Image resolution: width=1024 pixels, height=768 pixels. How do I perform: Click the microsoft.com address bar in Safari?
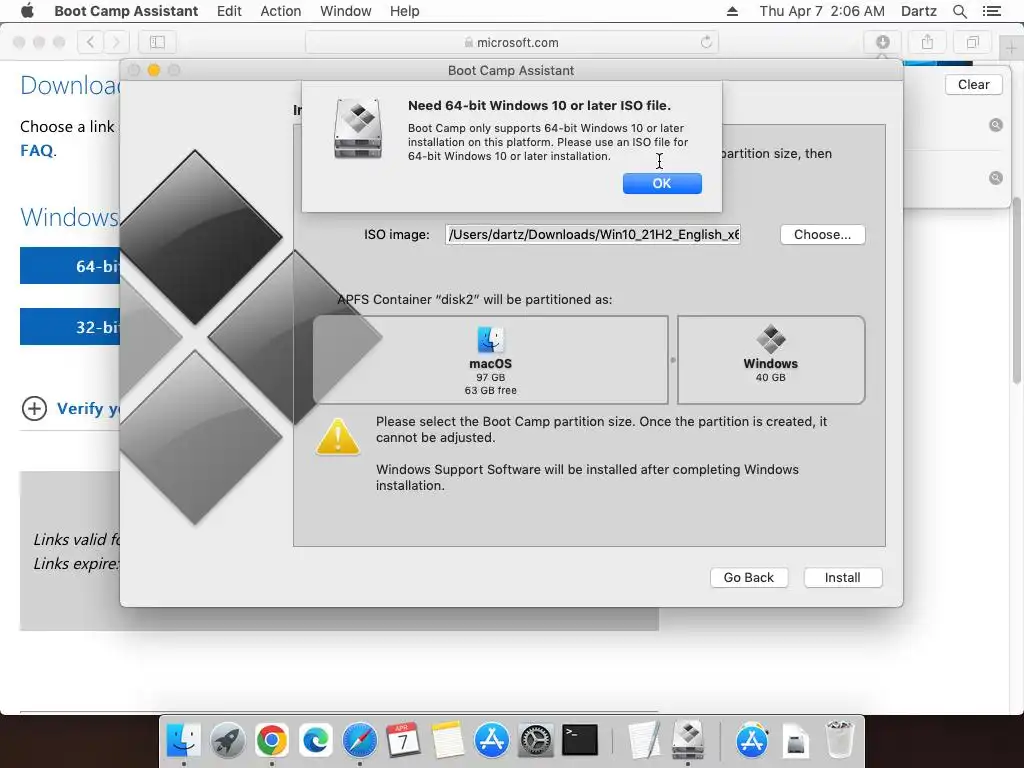click(x=511, y=42)
